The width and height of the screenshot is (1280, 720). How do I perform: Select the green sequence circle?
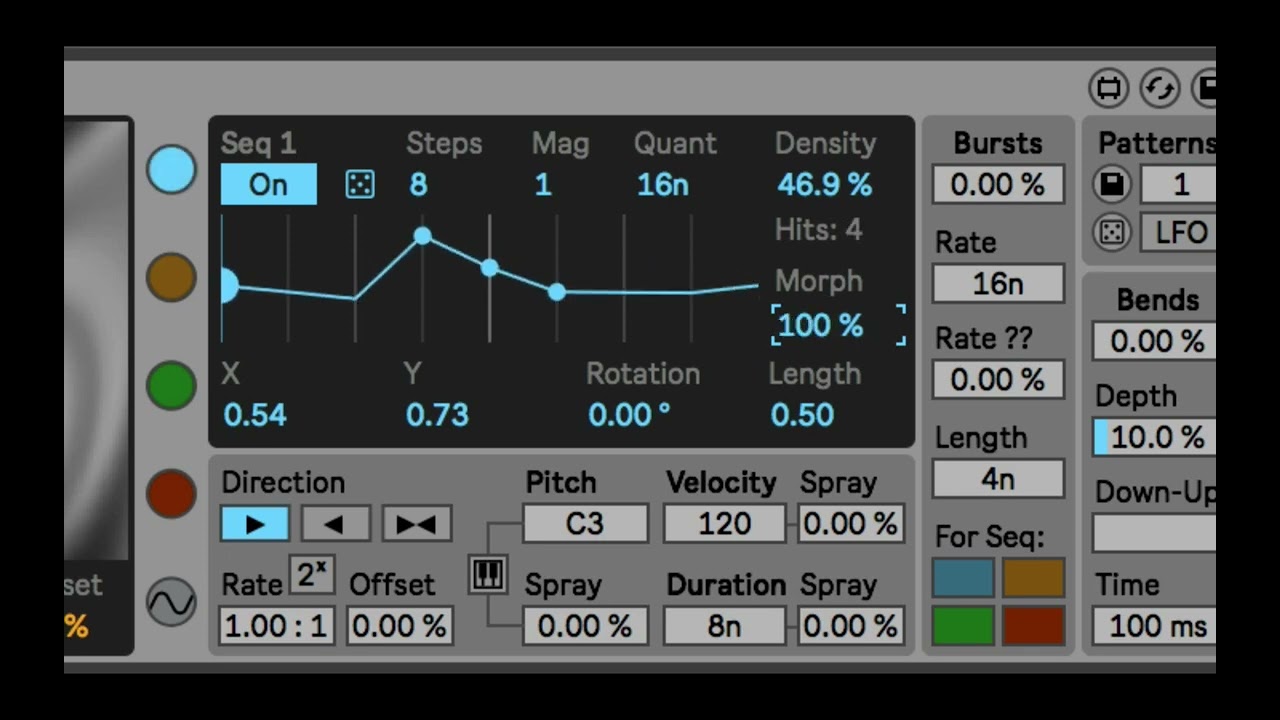[171, 386]
